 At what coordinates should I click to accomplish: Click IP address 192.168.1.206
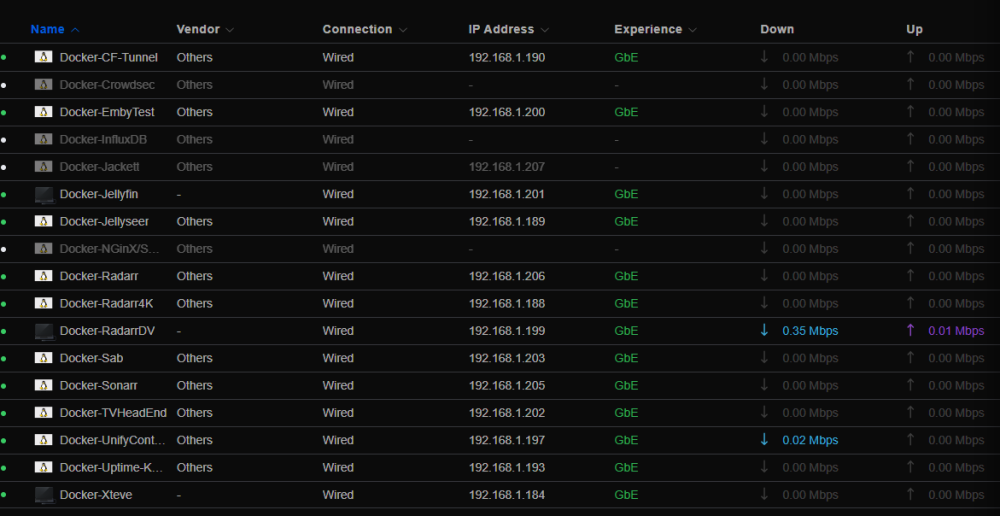pyautogui.click(x=506, y=276)
